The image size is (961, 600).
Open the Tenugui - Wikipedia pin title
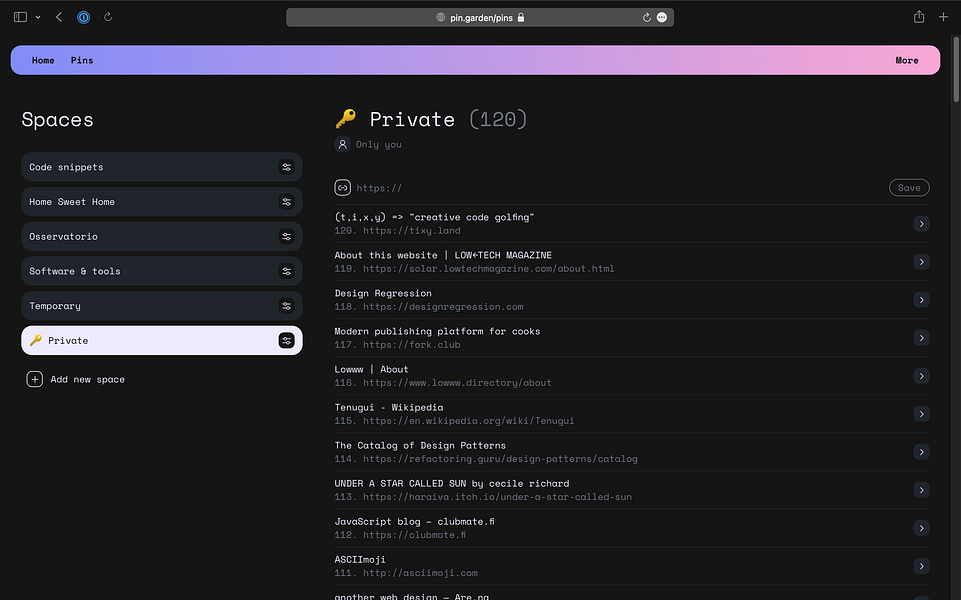click(389, 407)
